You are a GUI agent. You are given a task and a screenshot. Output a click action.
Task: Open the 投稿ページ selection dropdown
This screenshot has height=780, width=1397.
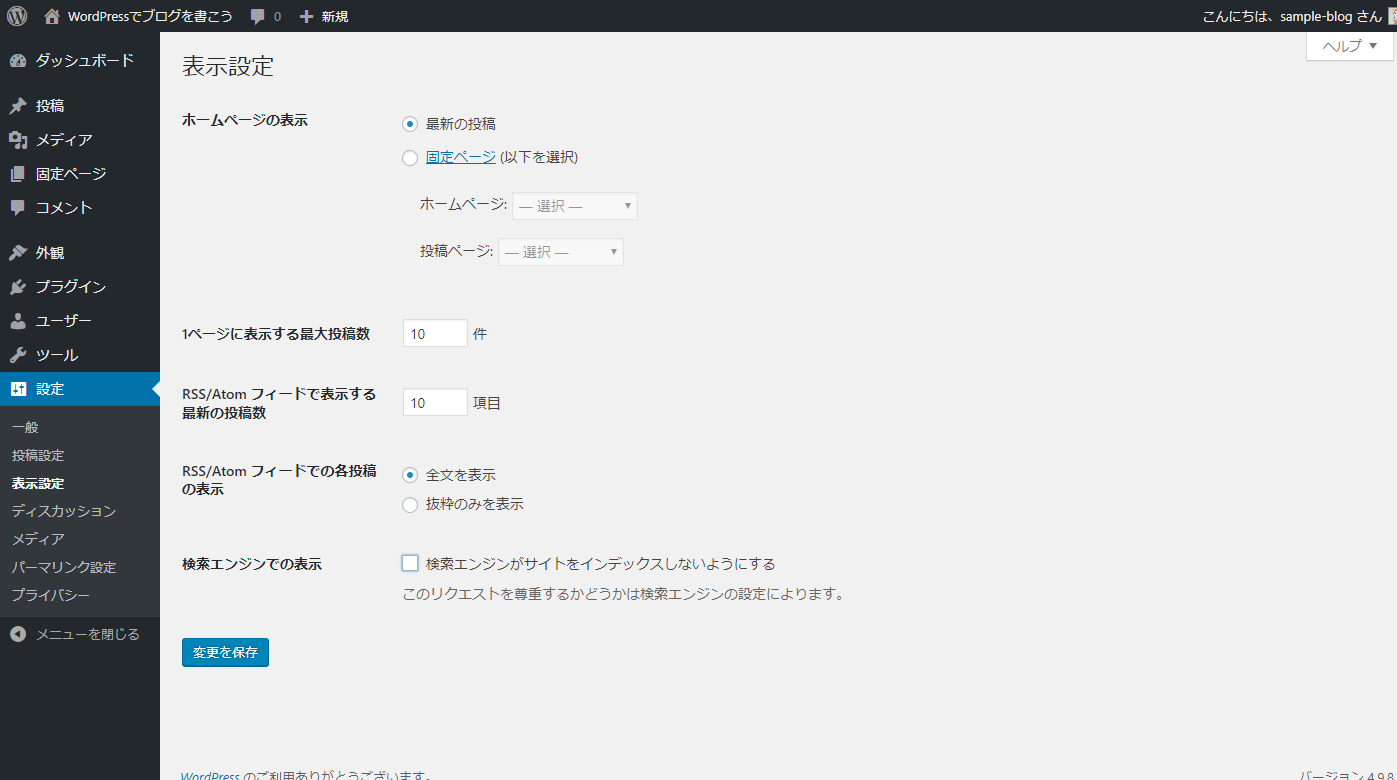[561, 251]
